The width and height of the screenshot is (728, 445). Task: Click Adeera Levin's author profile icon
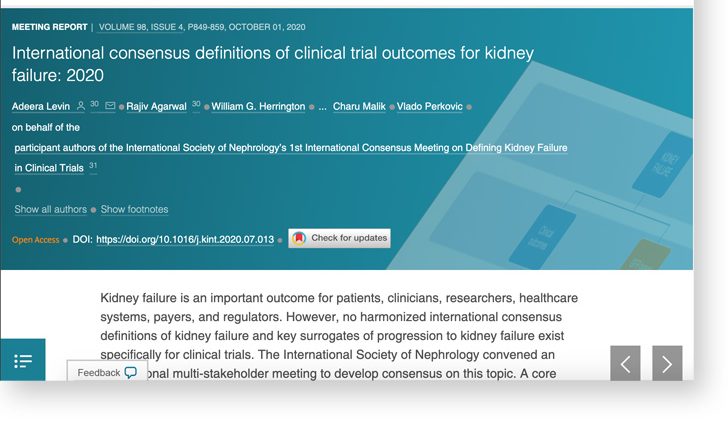tap(80, 106)
